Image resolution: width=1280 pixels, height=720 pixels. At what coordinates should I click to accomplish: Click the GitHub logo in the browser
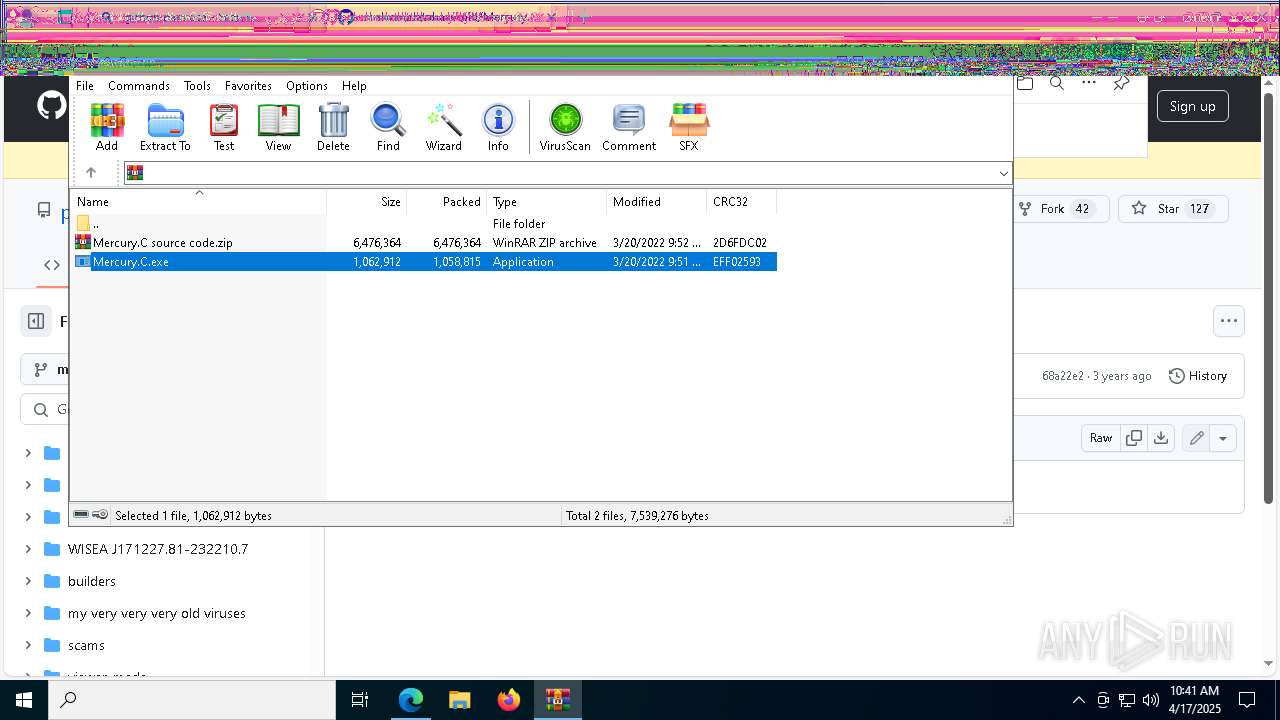50,106
